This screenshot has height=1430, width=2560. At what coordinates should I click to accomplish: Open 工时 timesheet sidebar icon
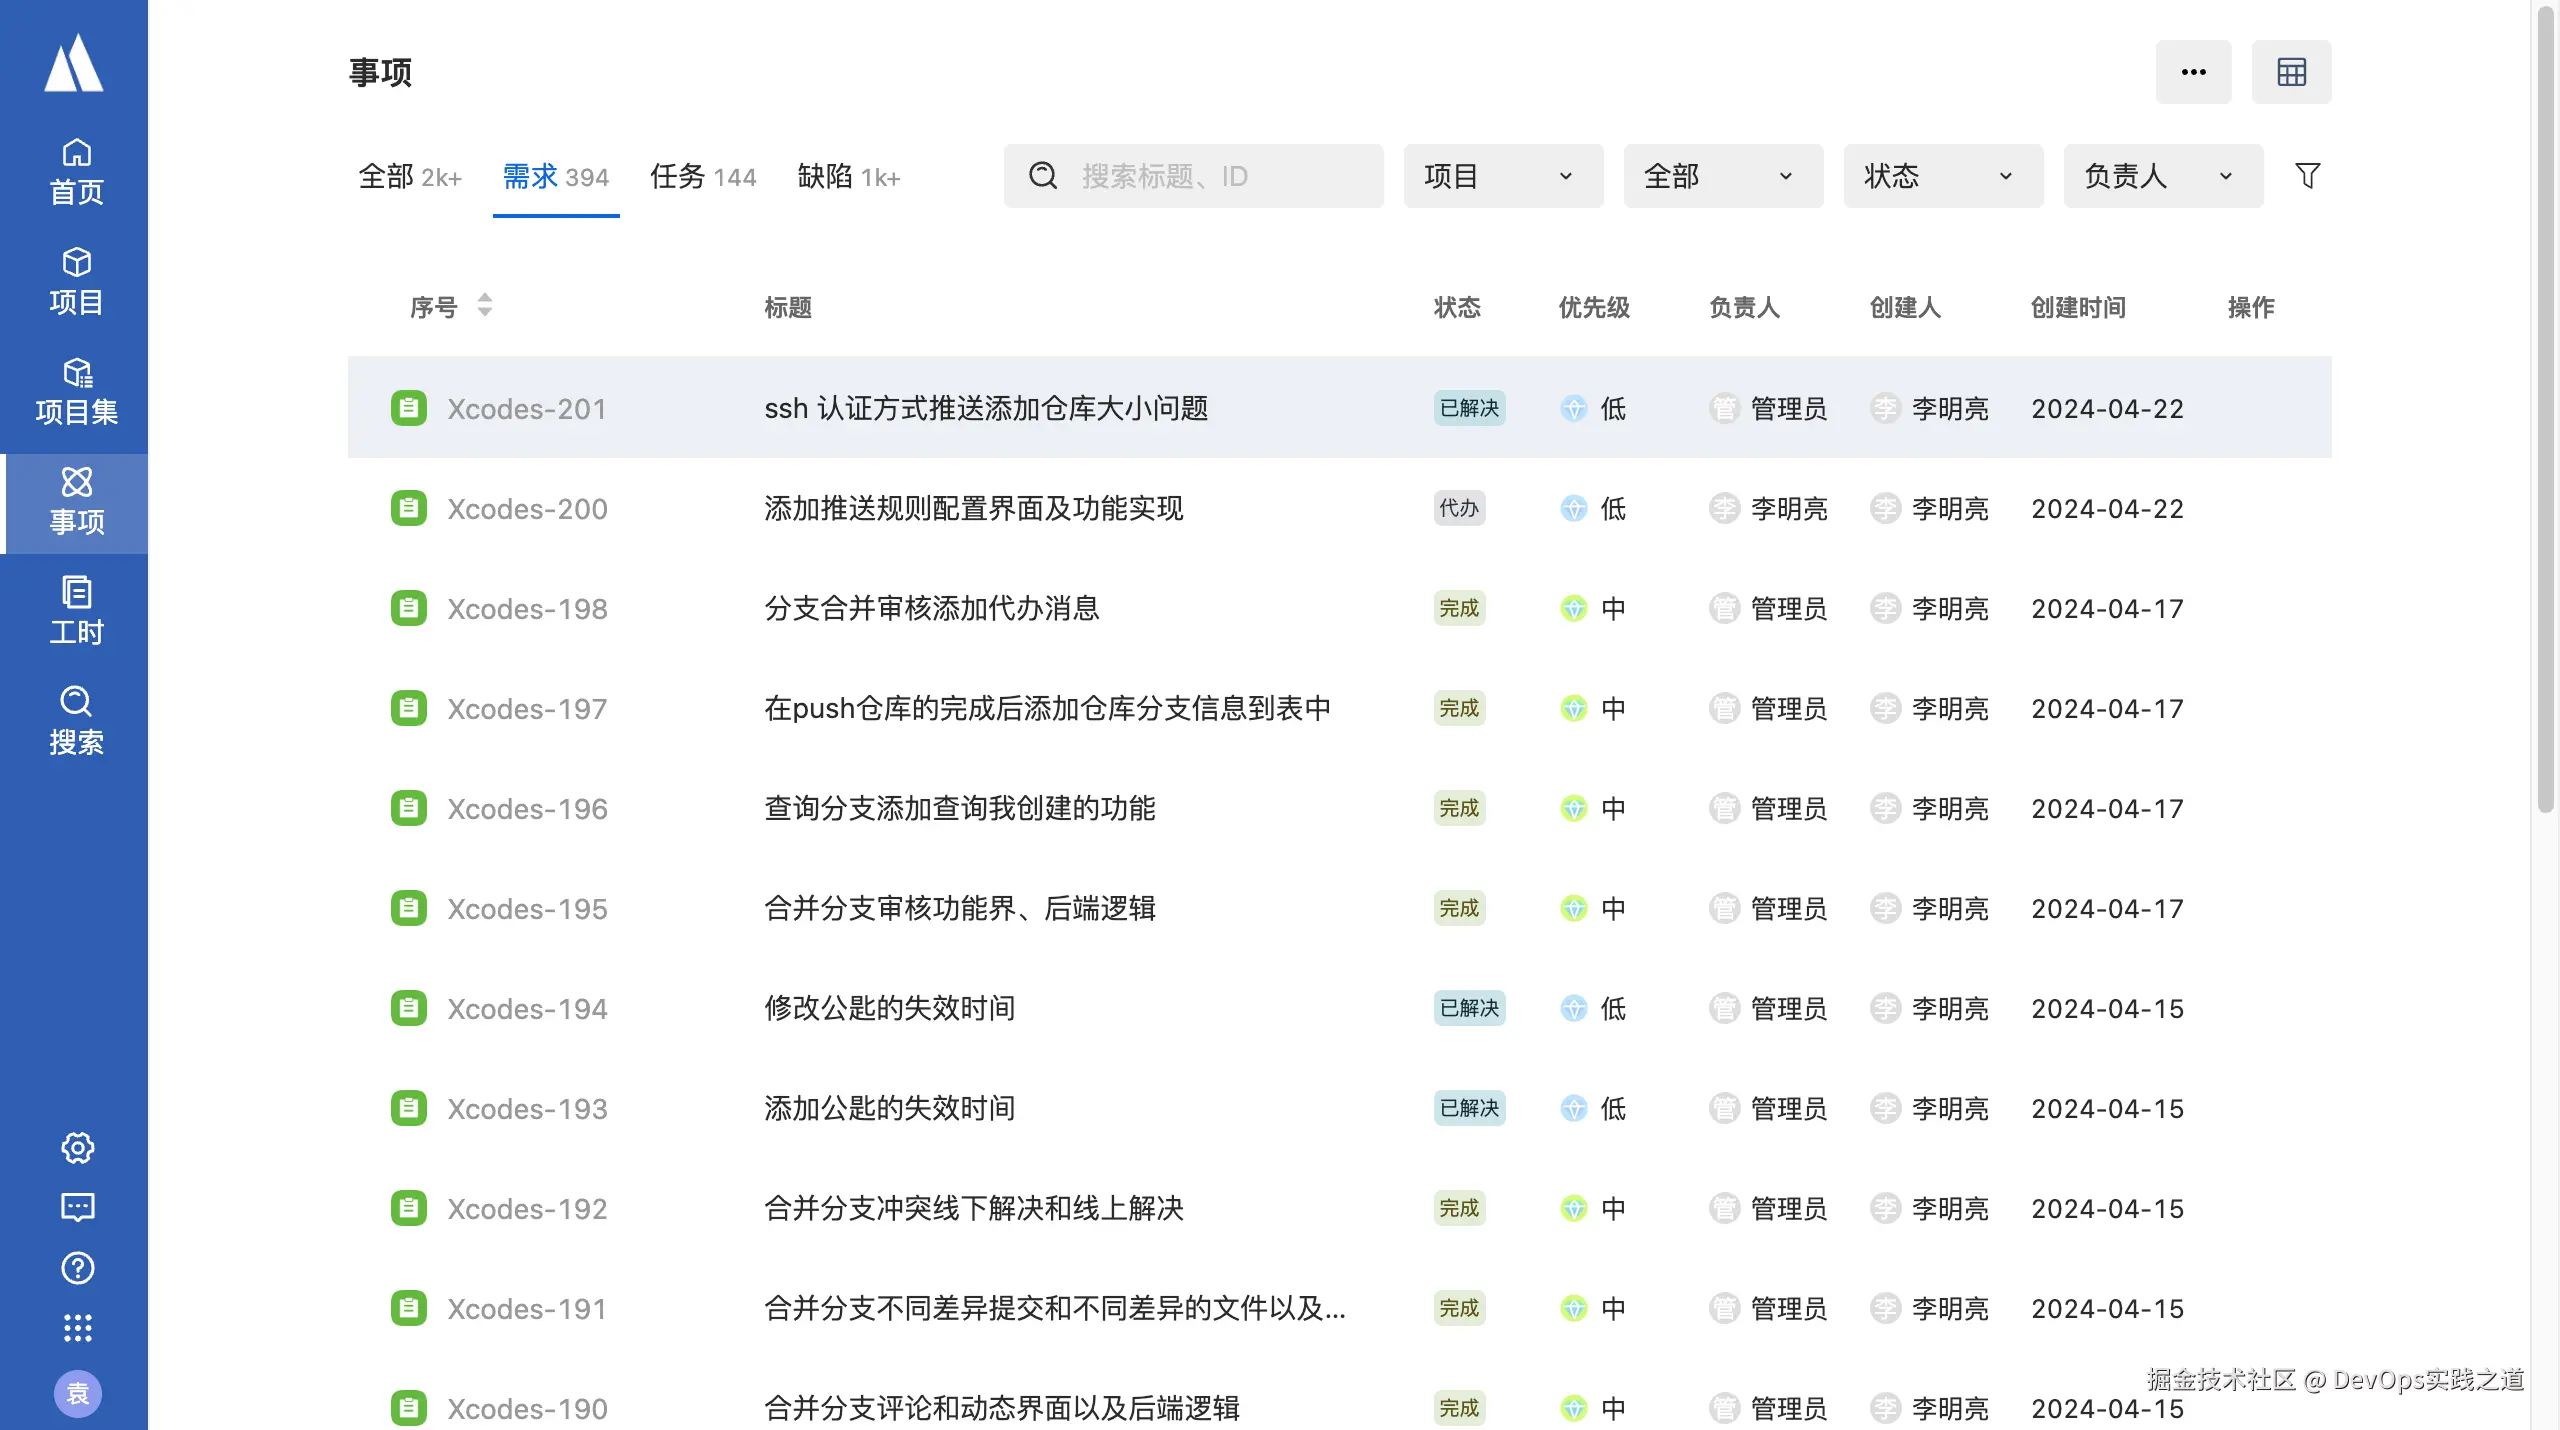coord(76,611)
